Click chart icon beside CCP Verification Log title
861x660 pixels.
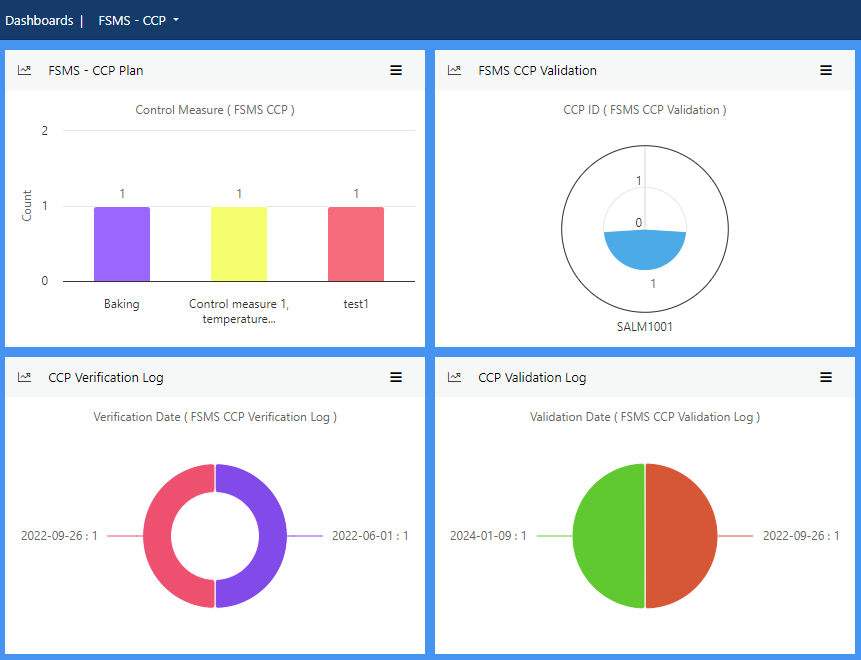pos(25,377)
